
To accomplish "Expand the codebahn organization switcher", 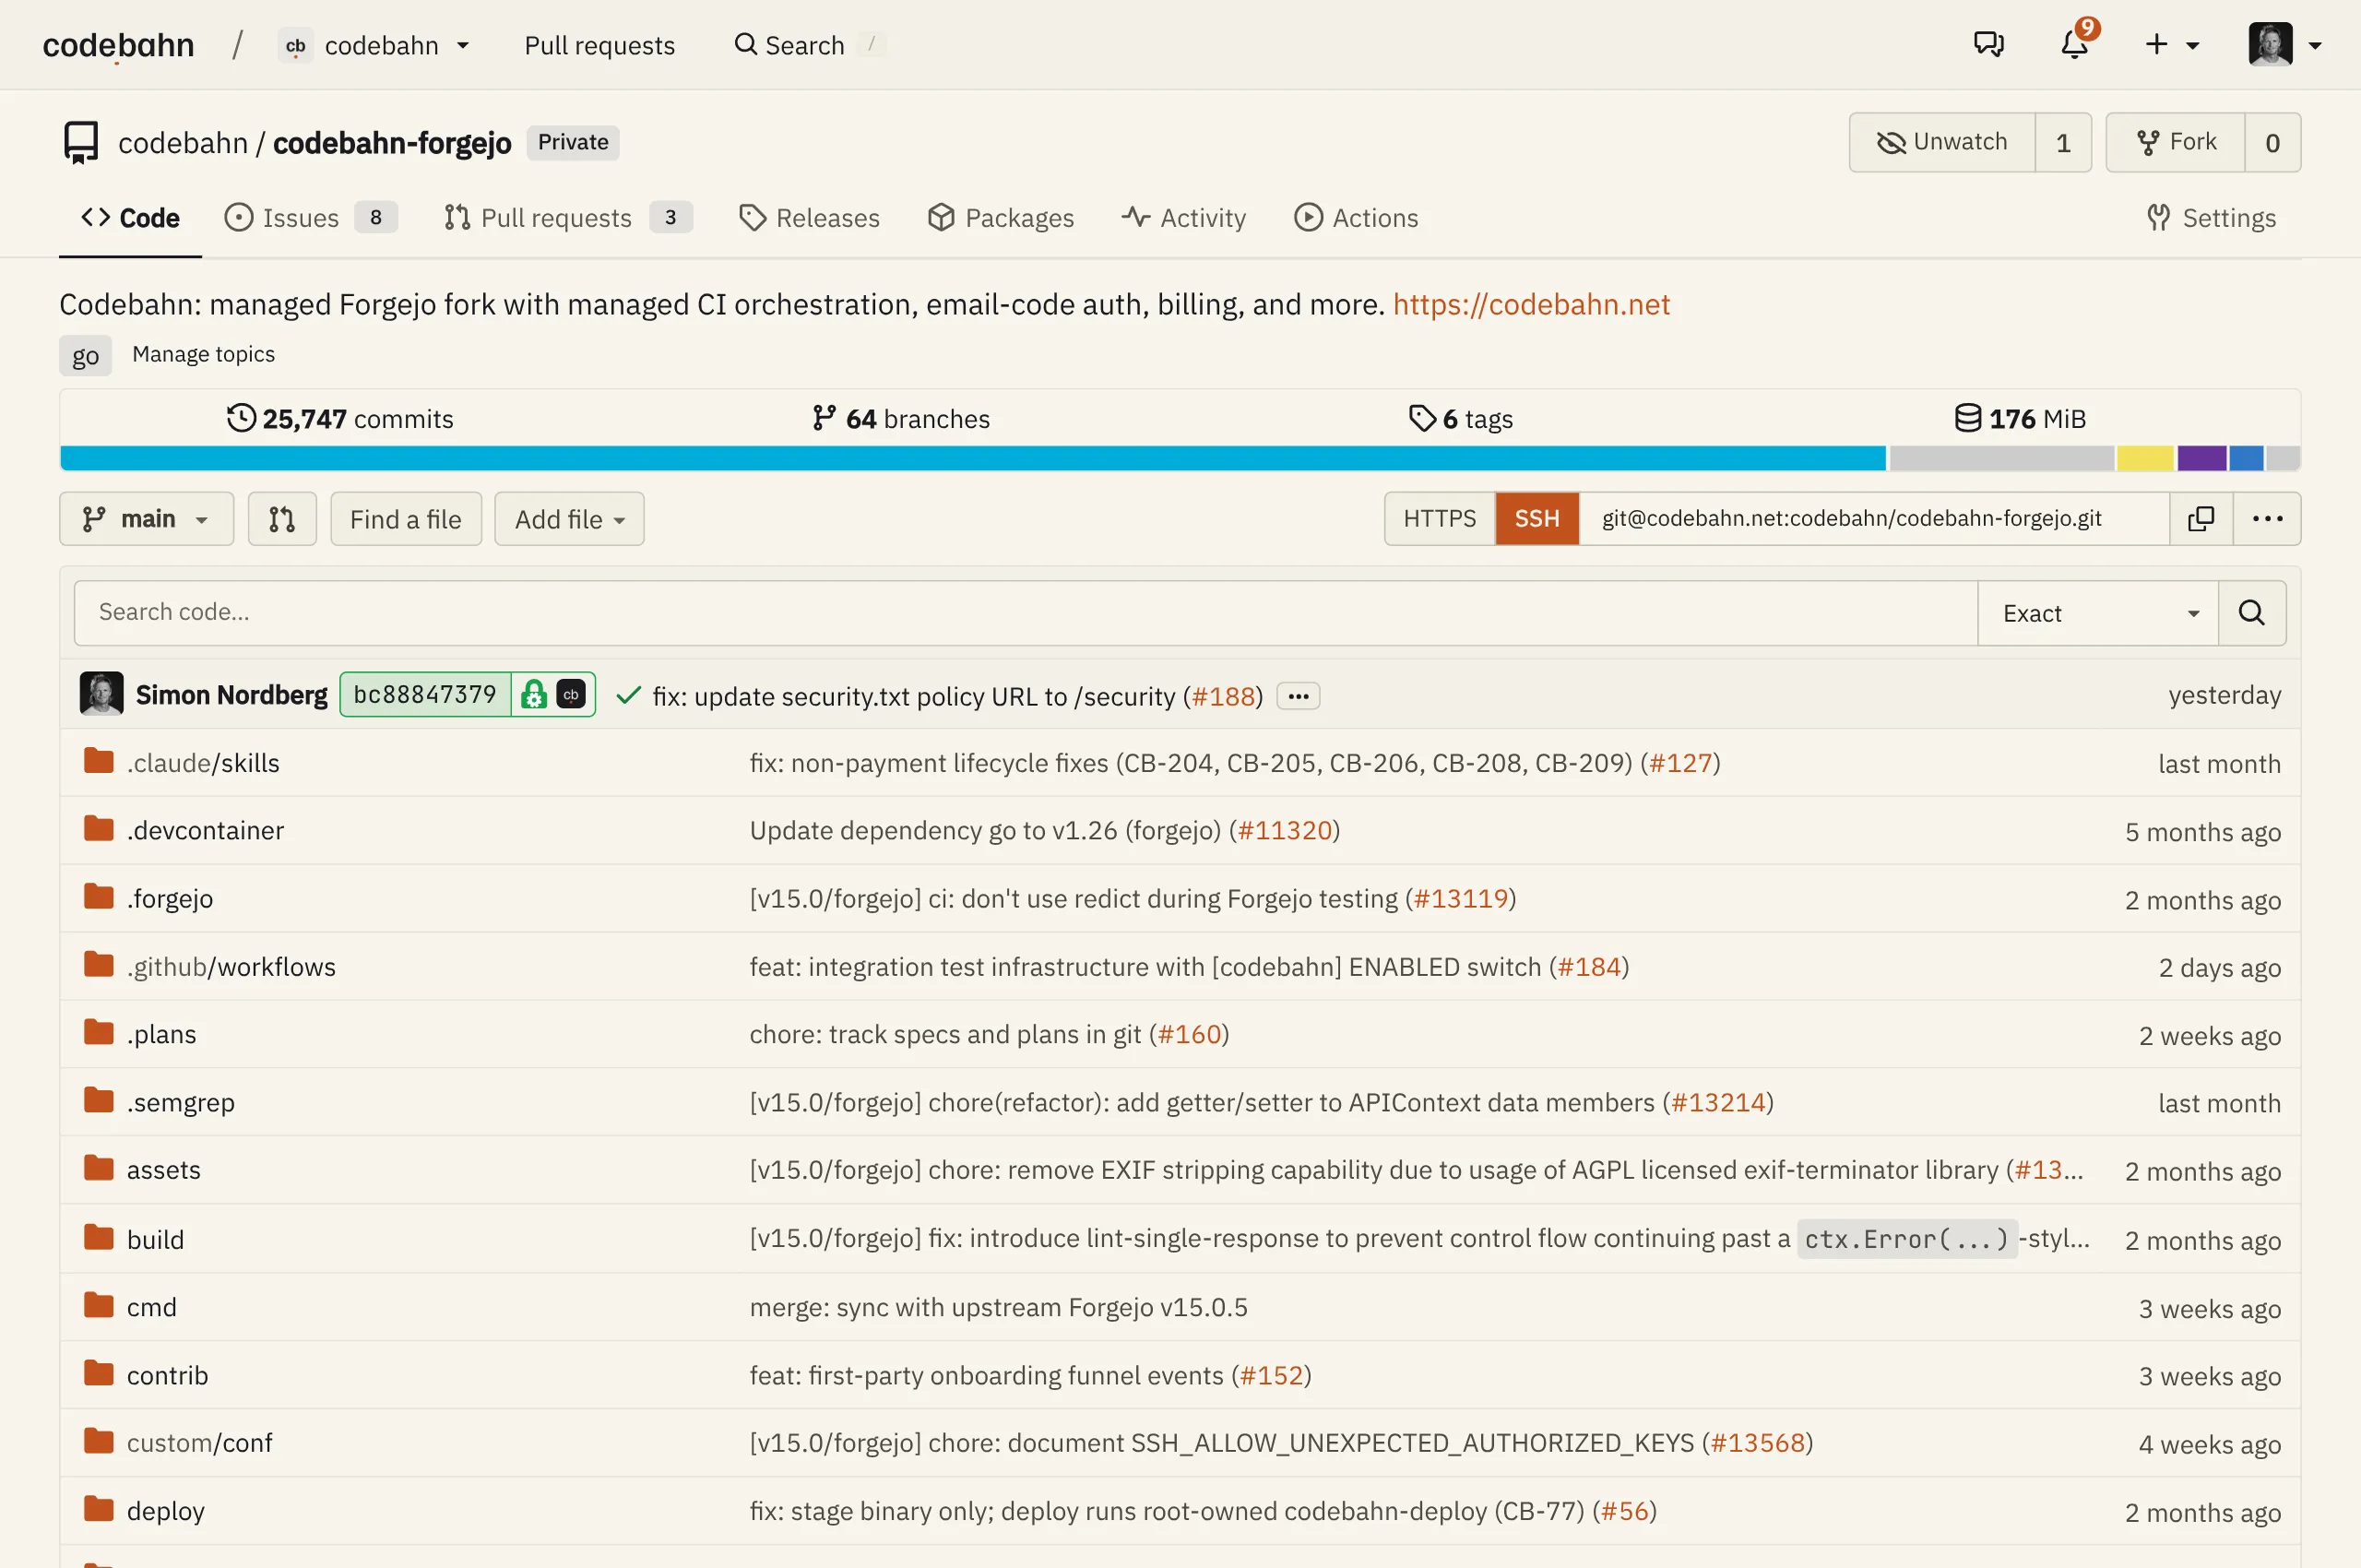I will point(375,45).
